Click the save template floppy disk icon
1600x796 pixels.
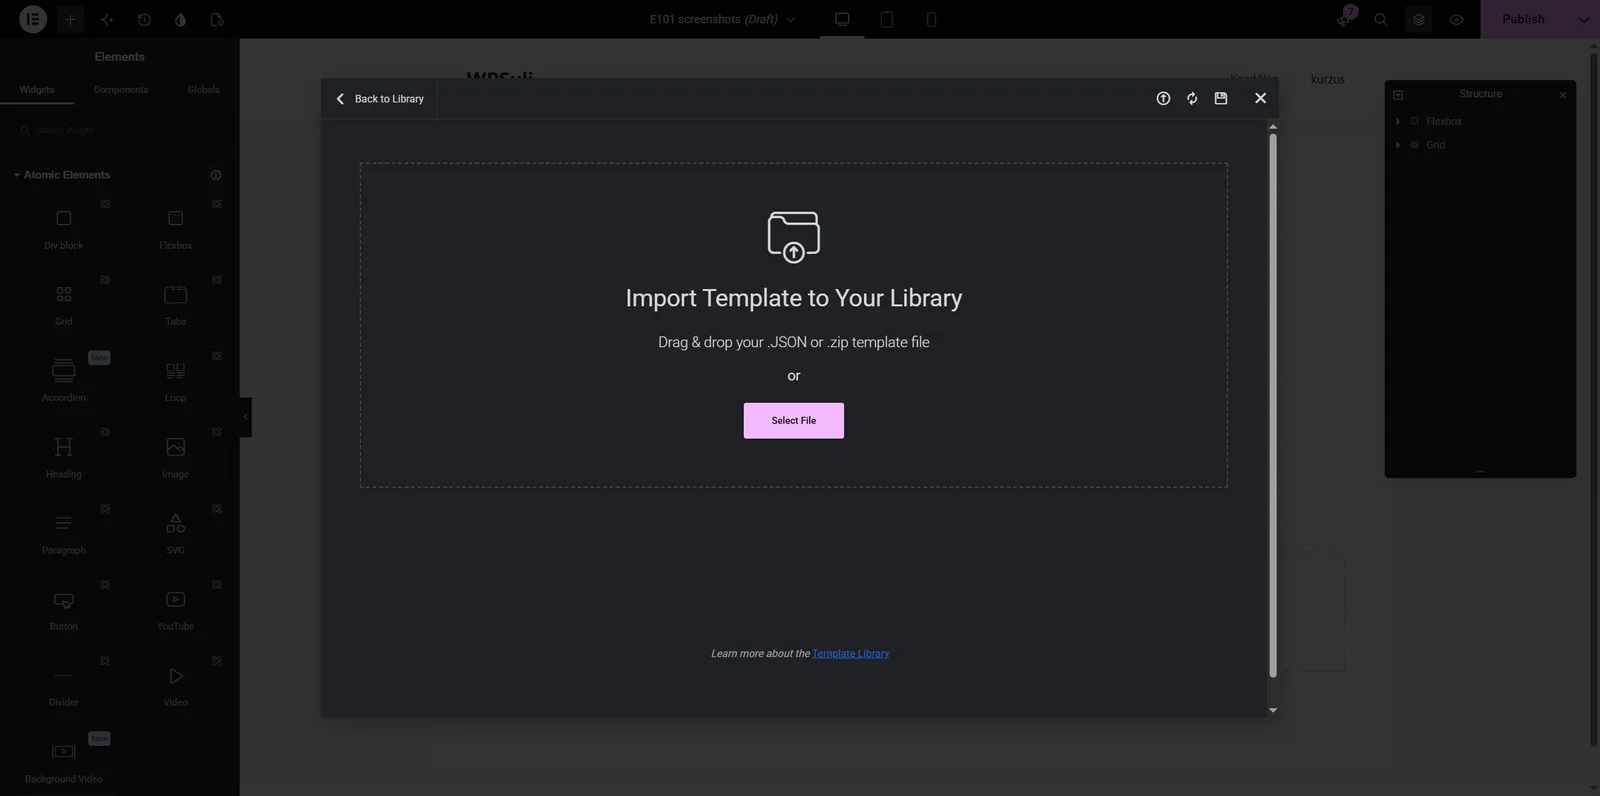1221,98
